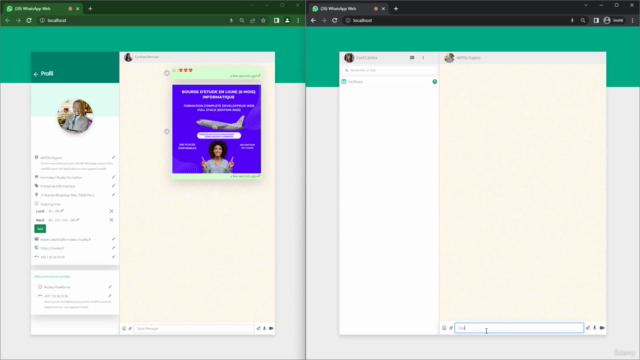Go back in right browser window

point(313,20)
